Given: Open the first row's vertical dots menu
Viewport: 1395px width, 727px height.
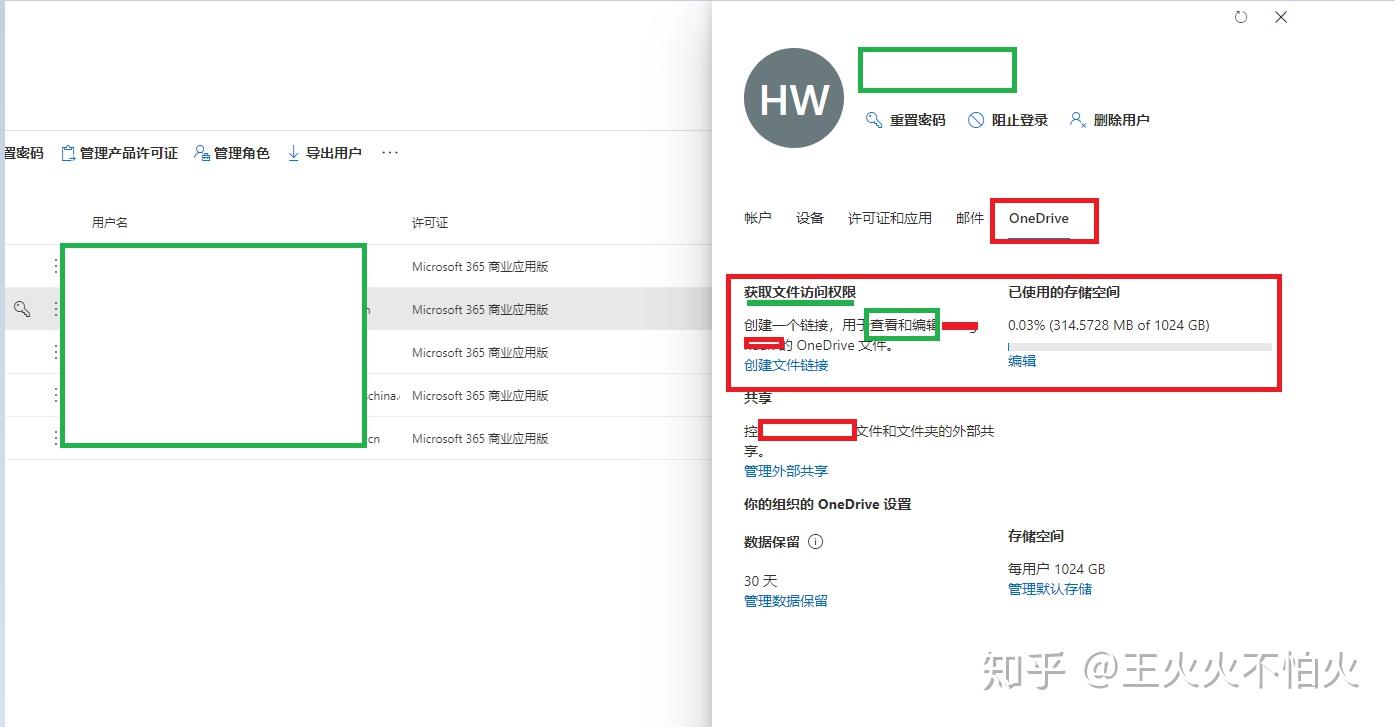Looking at the screenshot, I should [x=55, y=267].
